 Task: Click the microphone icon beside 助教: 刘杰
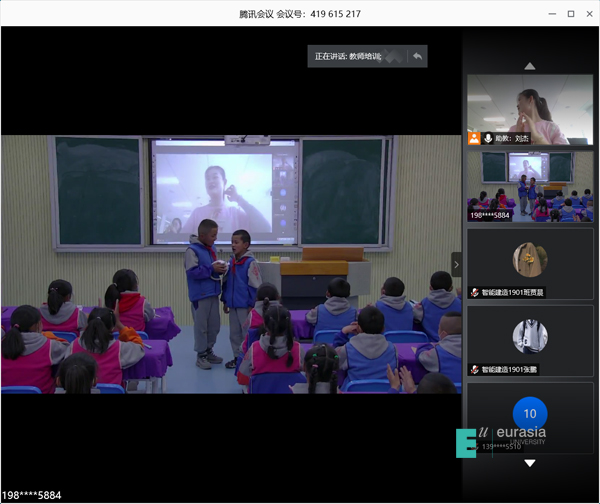point(489,138)
